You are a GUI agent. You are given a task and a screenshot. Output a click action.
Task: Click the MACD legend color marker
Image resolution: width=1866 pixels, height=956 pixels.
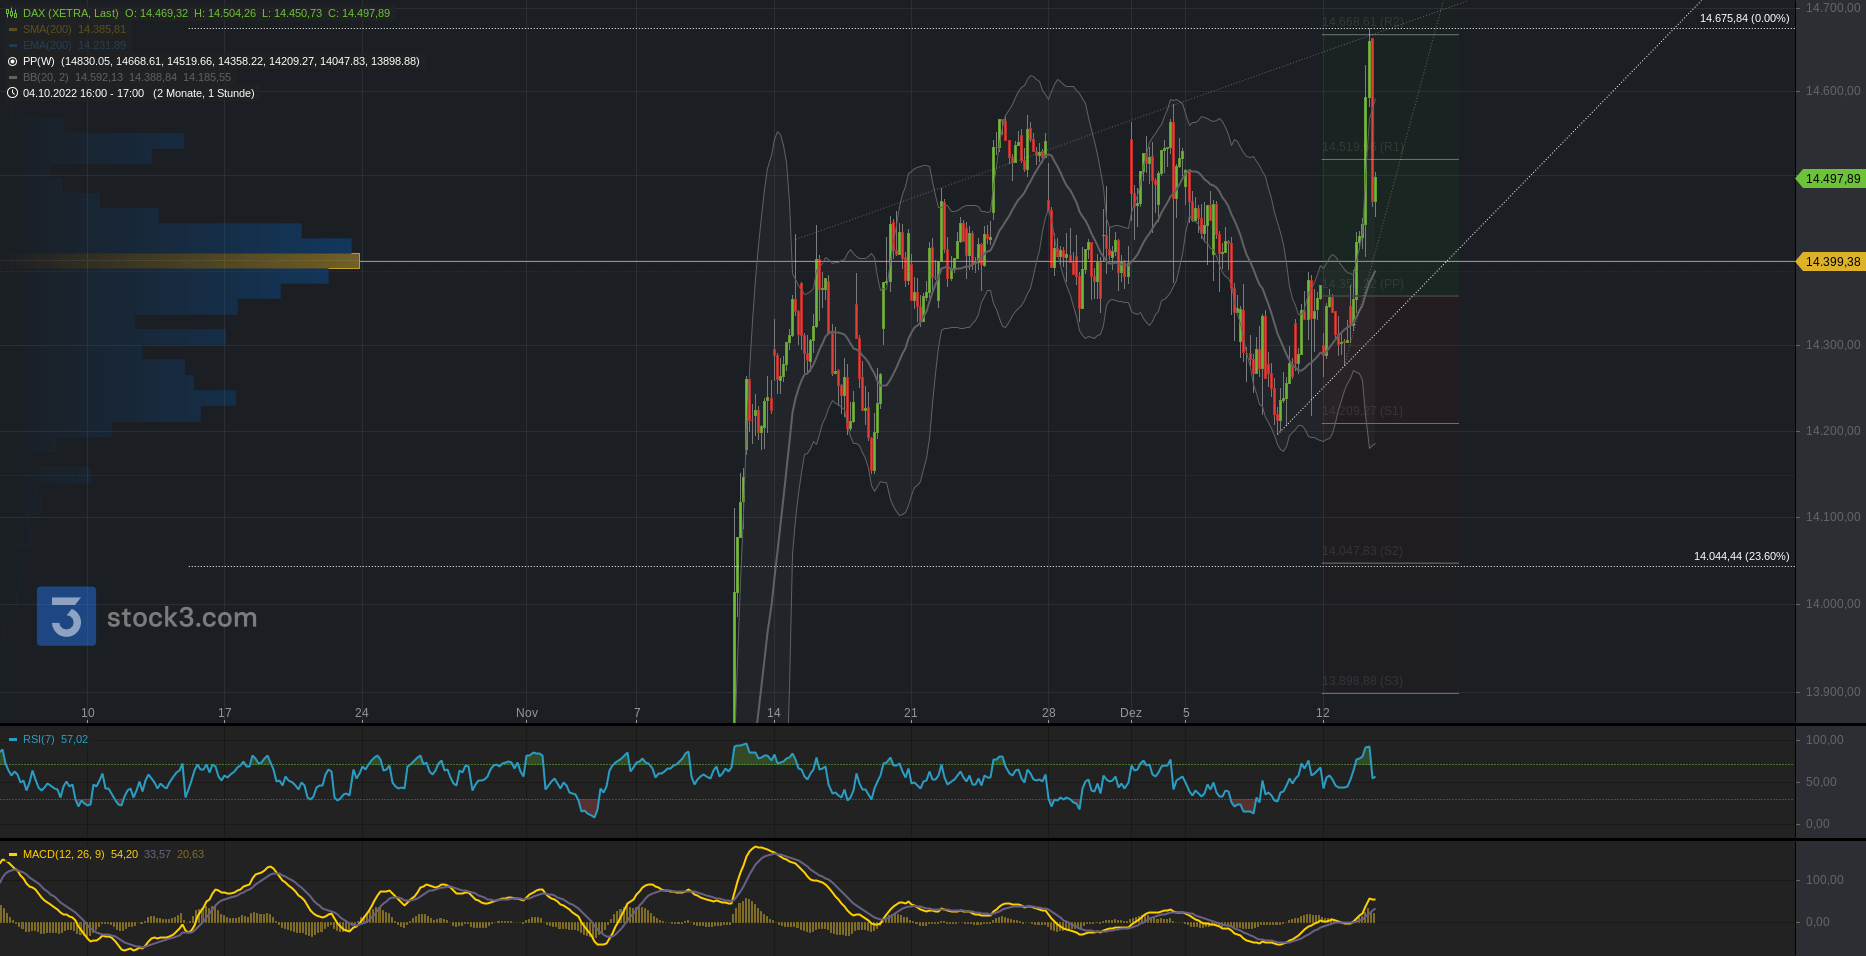13,854
